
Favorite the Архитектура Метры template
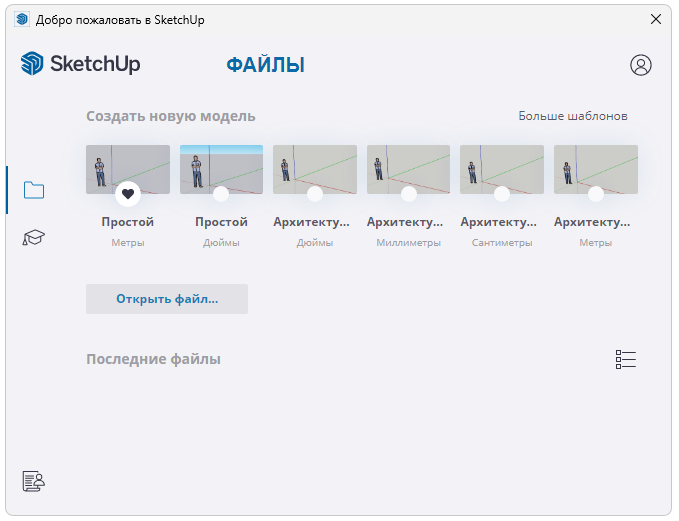tap(595, 194)
